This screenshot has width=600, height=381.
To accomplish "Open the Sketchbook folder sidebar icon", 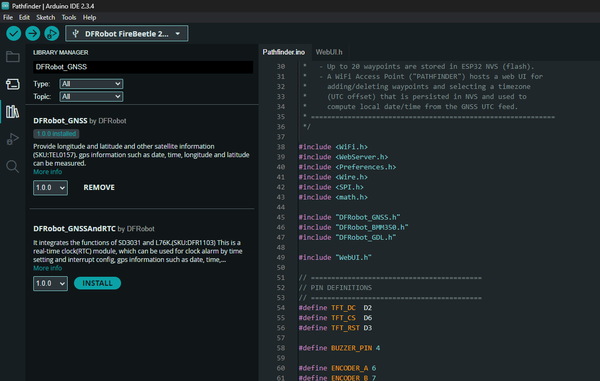I will [x=13, y=57].
